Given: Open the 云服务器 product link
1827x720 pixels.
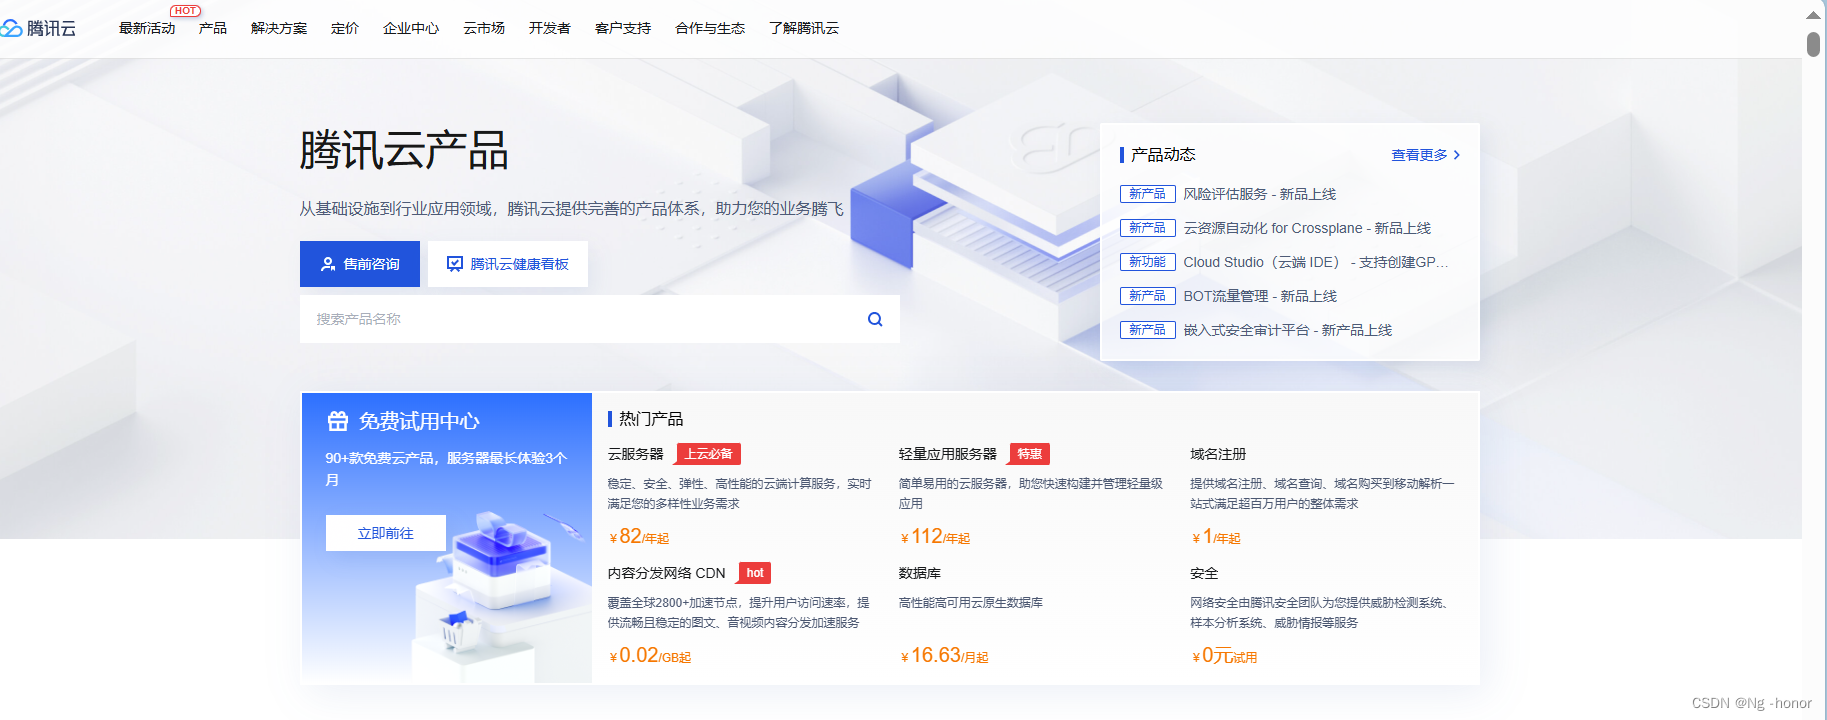Looking at the screenshot, I should coord(636,454).
